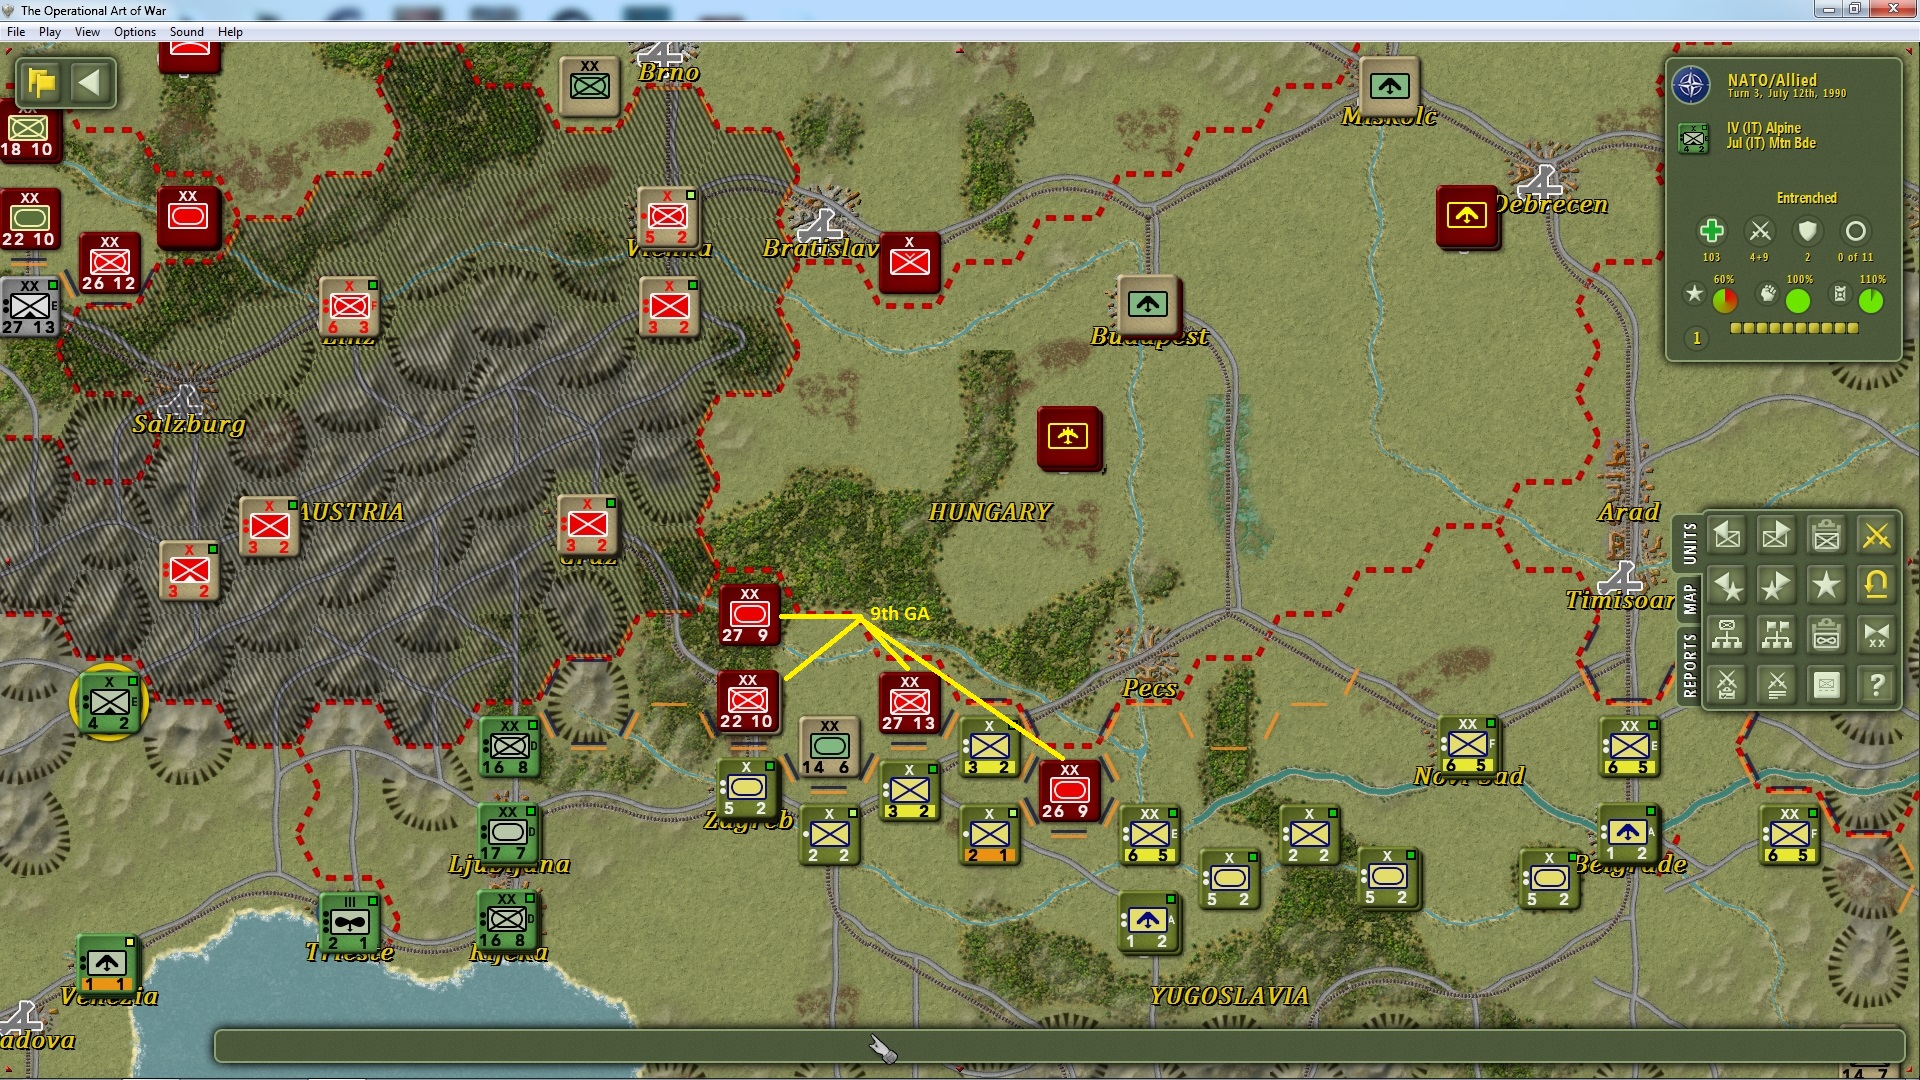Open the swords over text lines button
The image size is (1920, 1080).
coord(1776,685)
